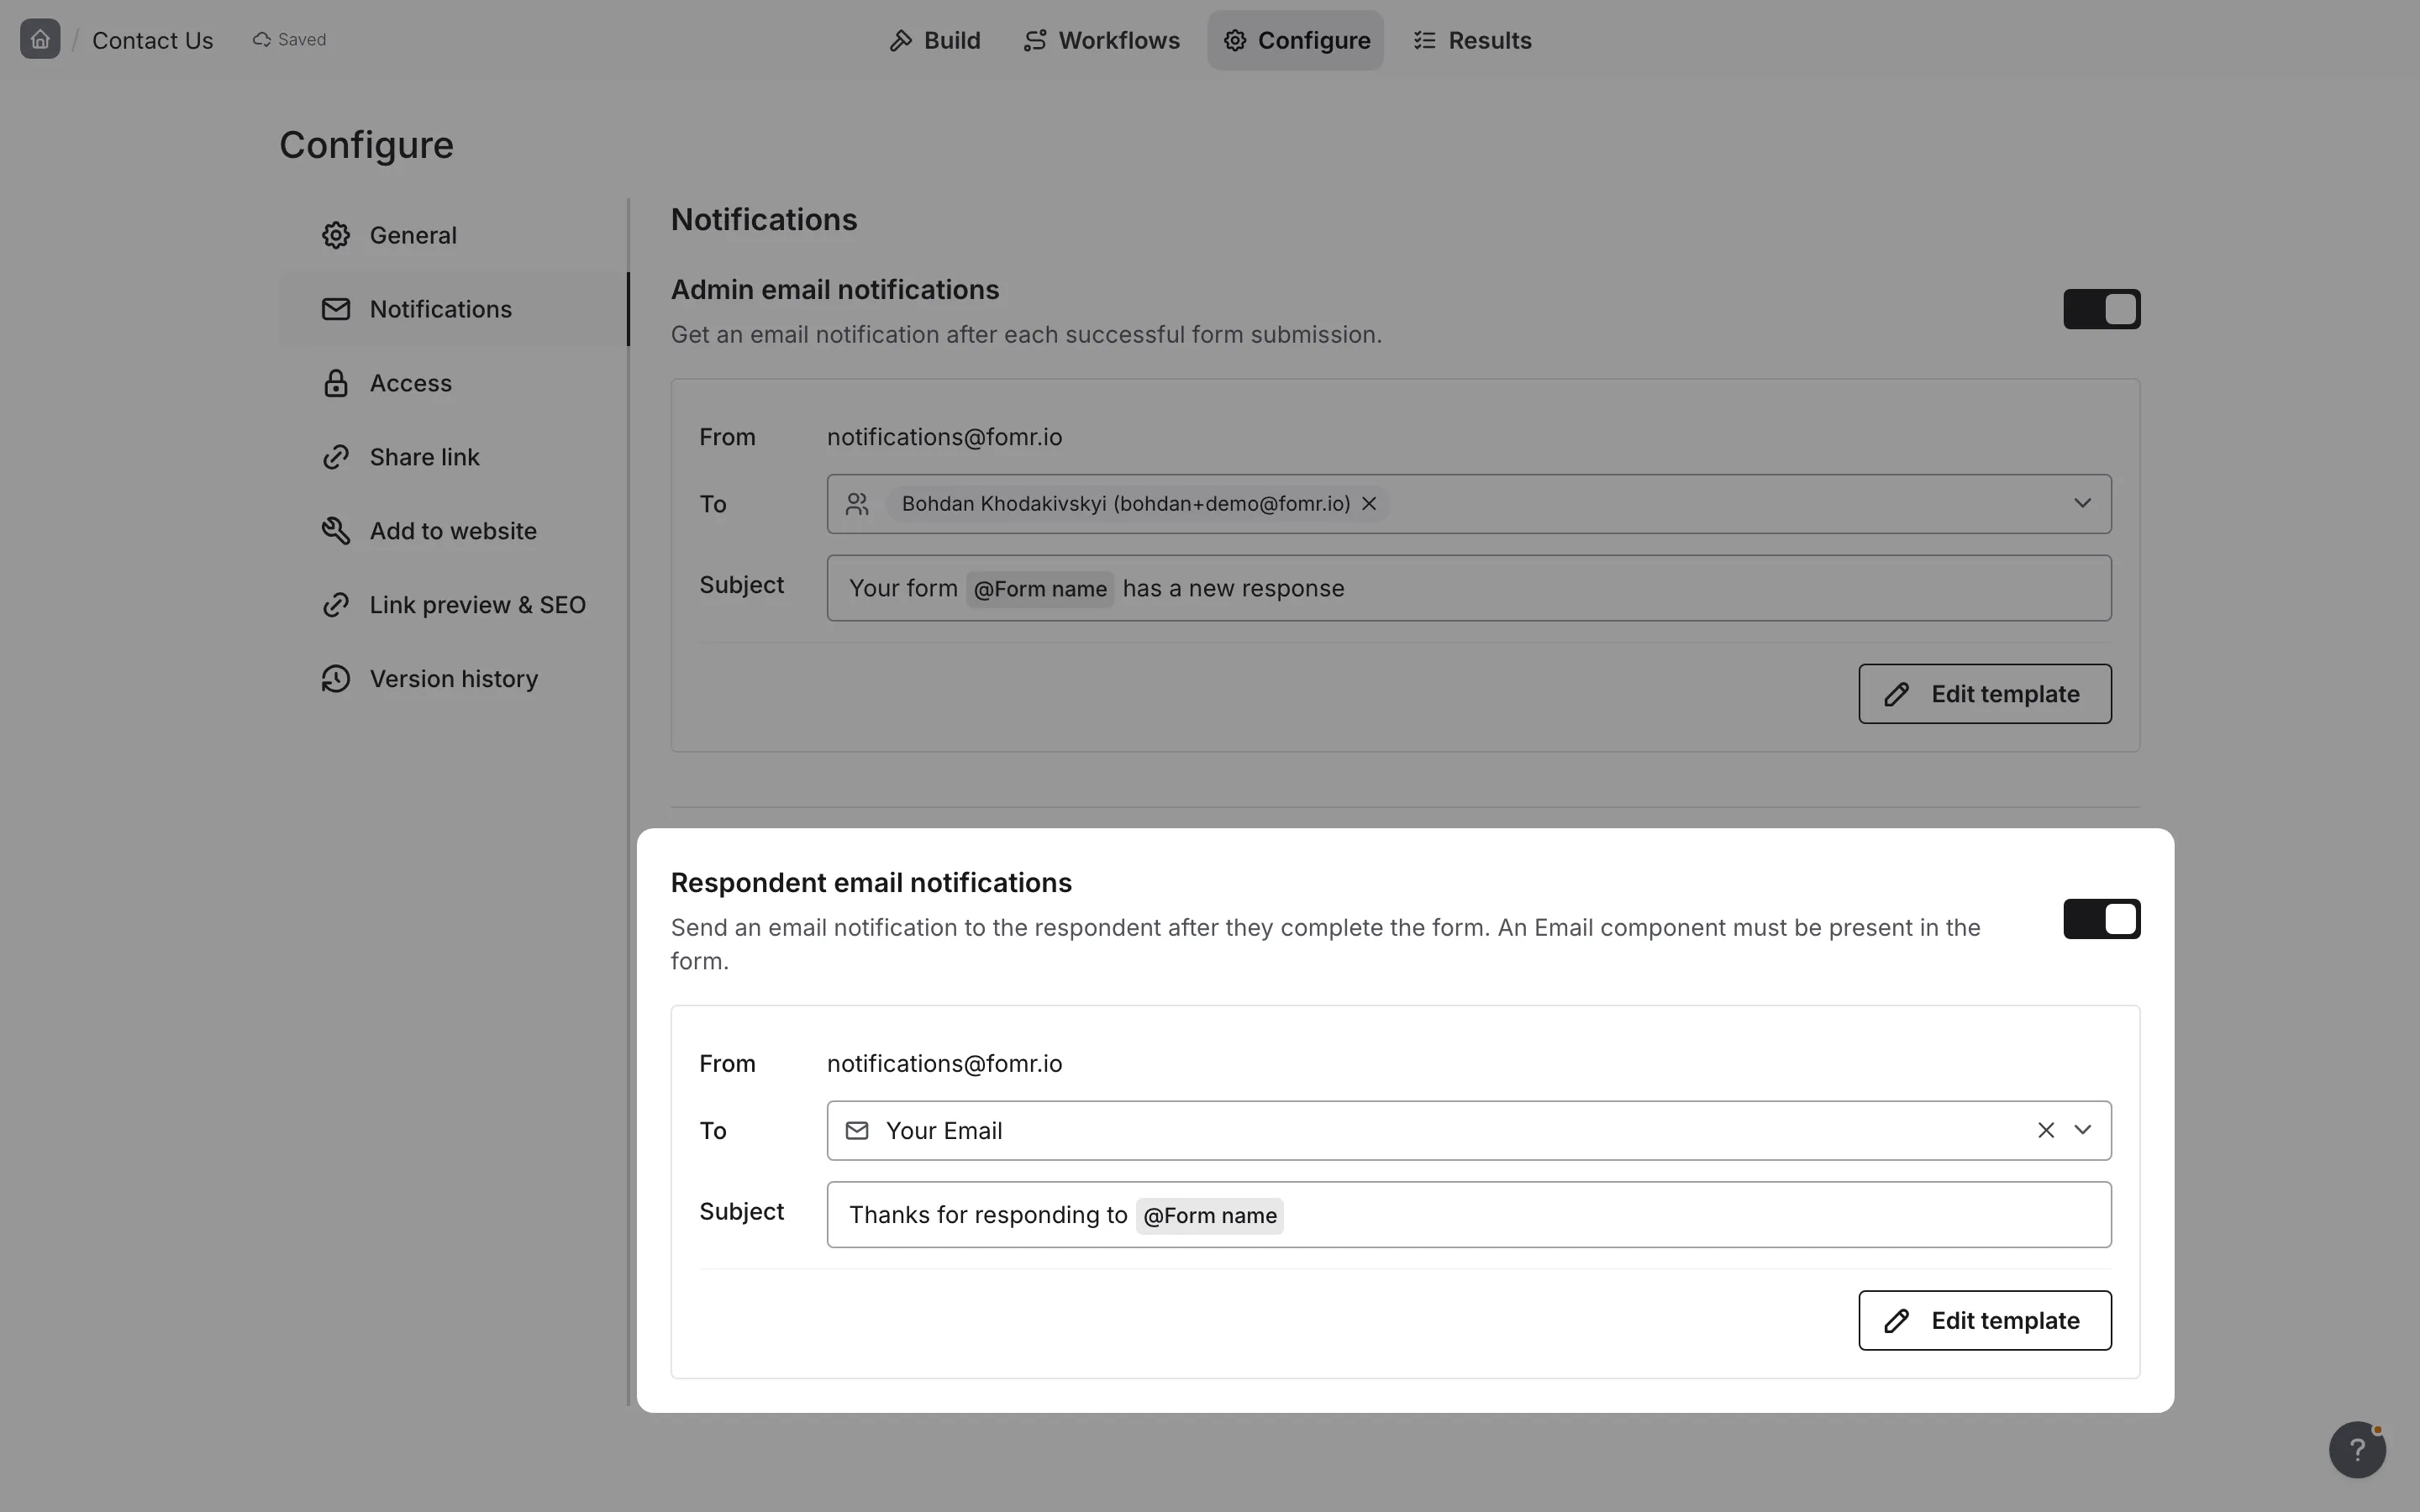Click the Link preview & SEO icon

[x=336, y=605]
